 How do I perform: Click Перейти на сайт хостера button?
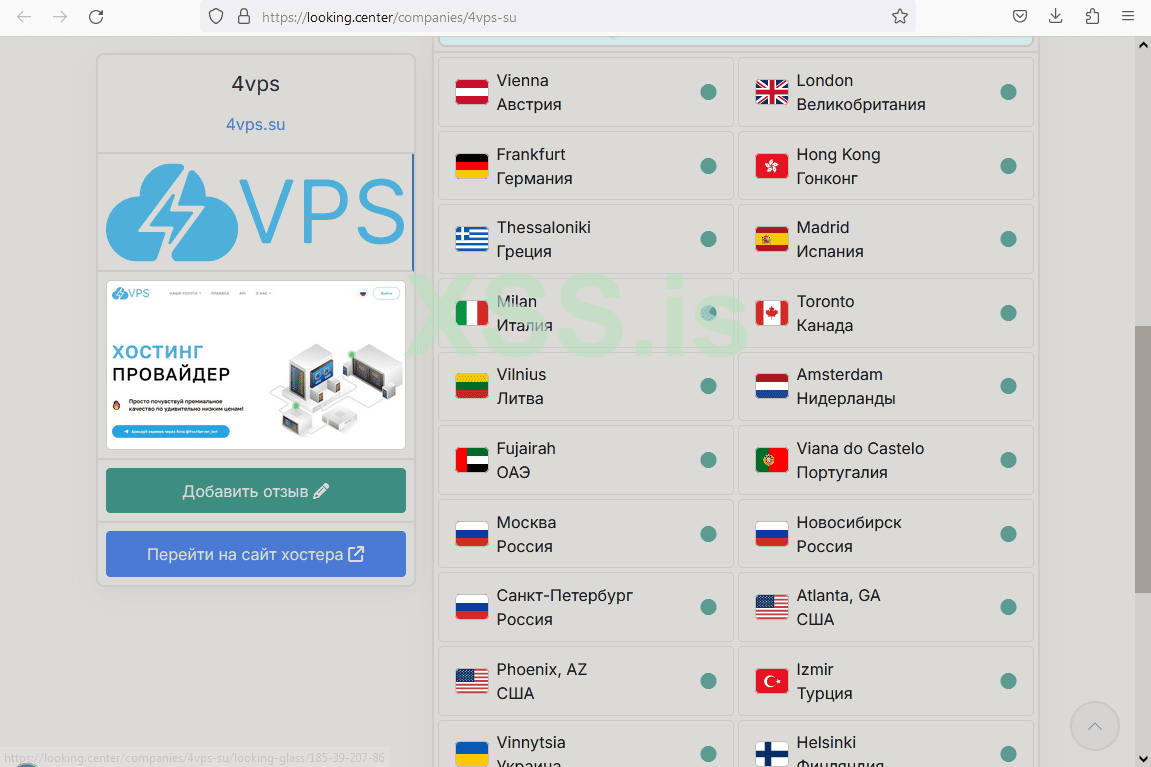[x=255, y=554]
